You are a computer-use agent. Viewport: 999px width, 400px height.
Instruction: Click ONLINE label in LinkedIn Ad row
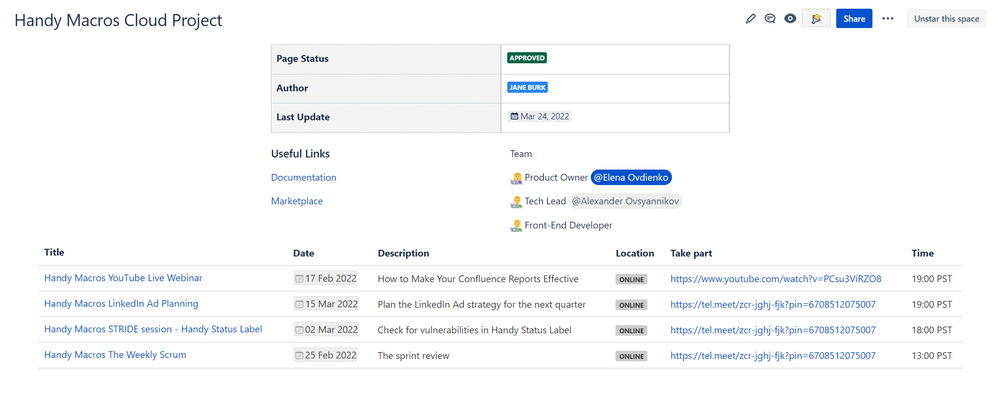tap(631, 305)
